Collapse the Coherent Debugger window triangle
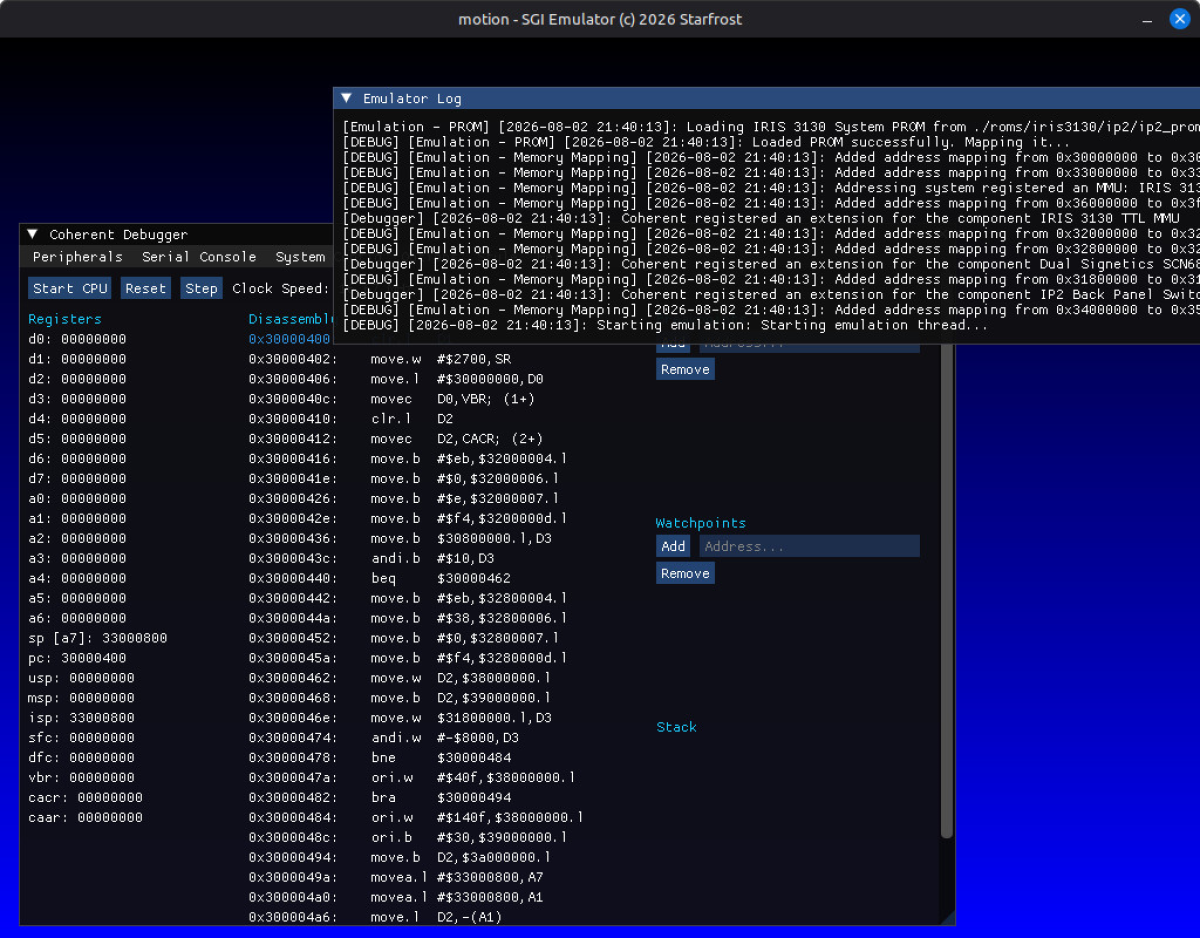Image resolution: width=1200 pixels, height=938 pixels. click(x=33, y=235)
